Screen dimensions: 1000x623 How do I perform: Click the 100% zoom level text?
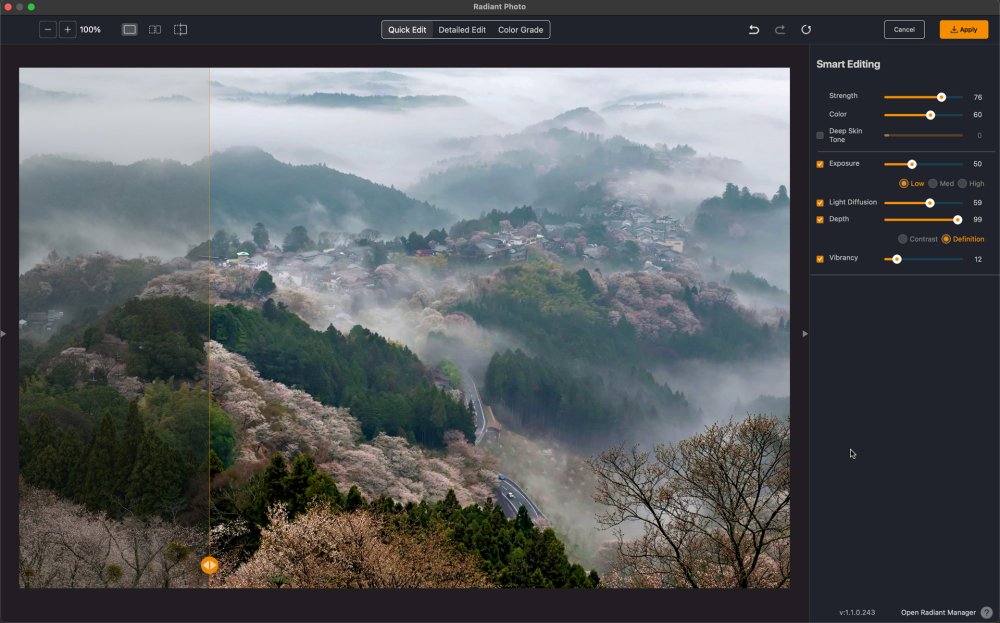91,30
